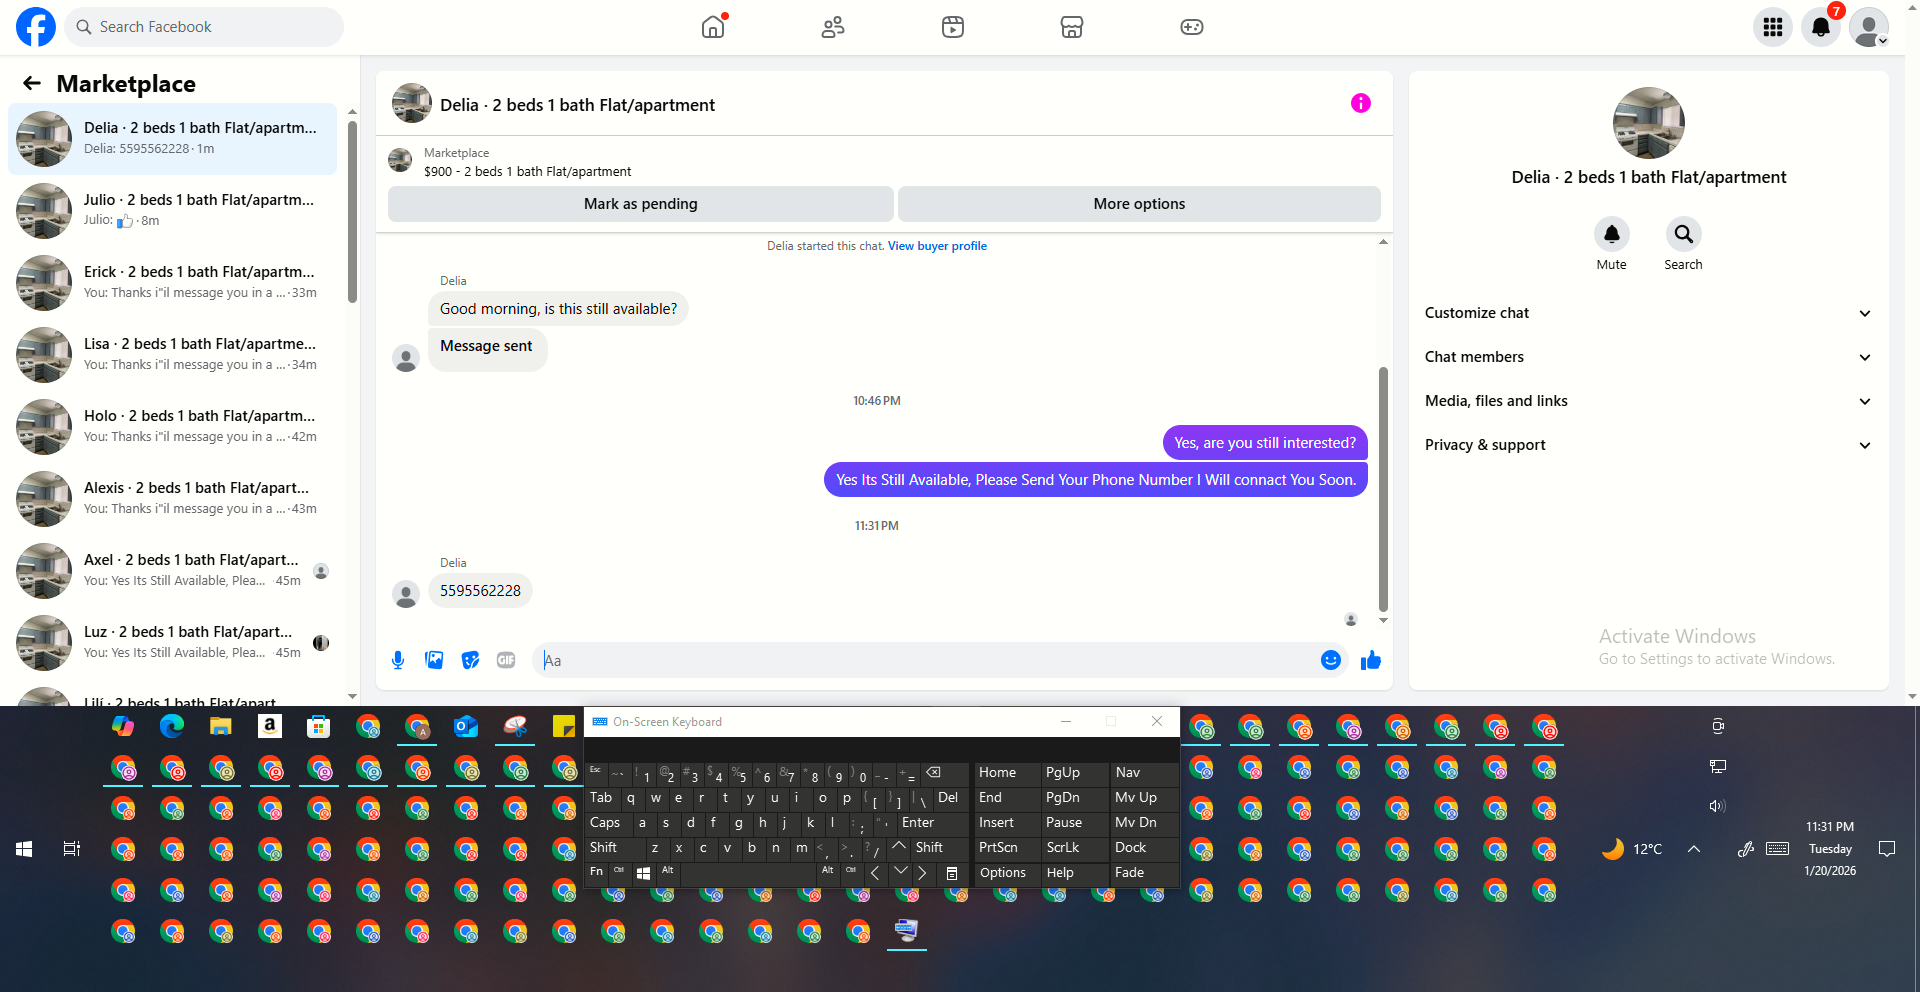Expand the Customize chat section
Screen dimensions: 1920x992
(1648, 313)
